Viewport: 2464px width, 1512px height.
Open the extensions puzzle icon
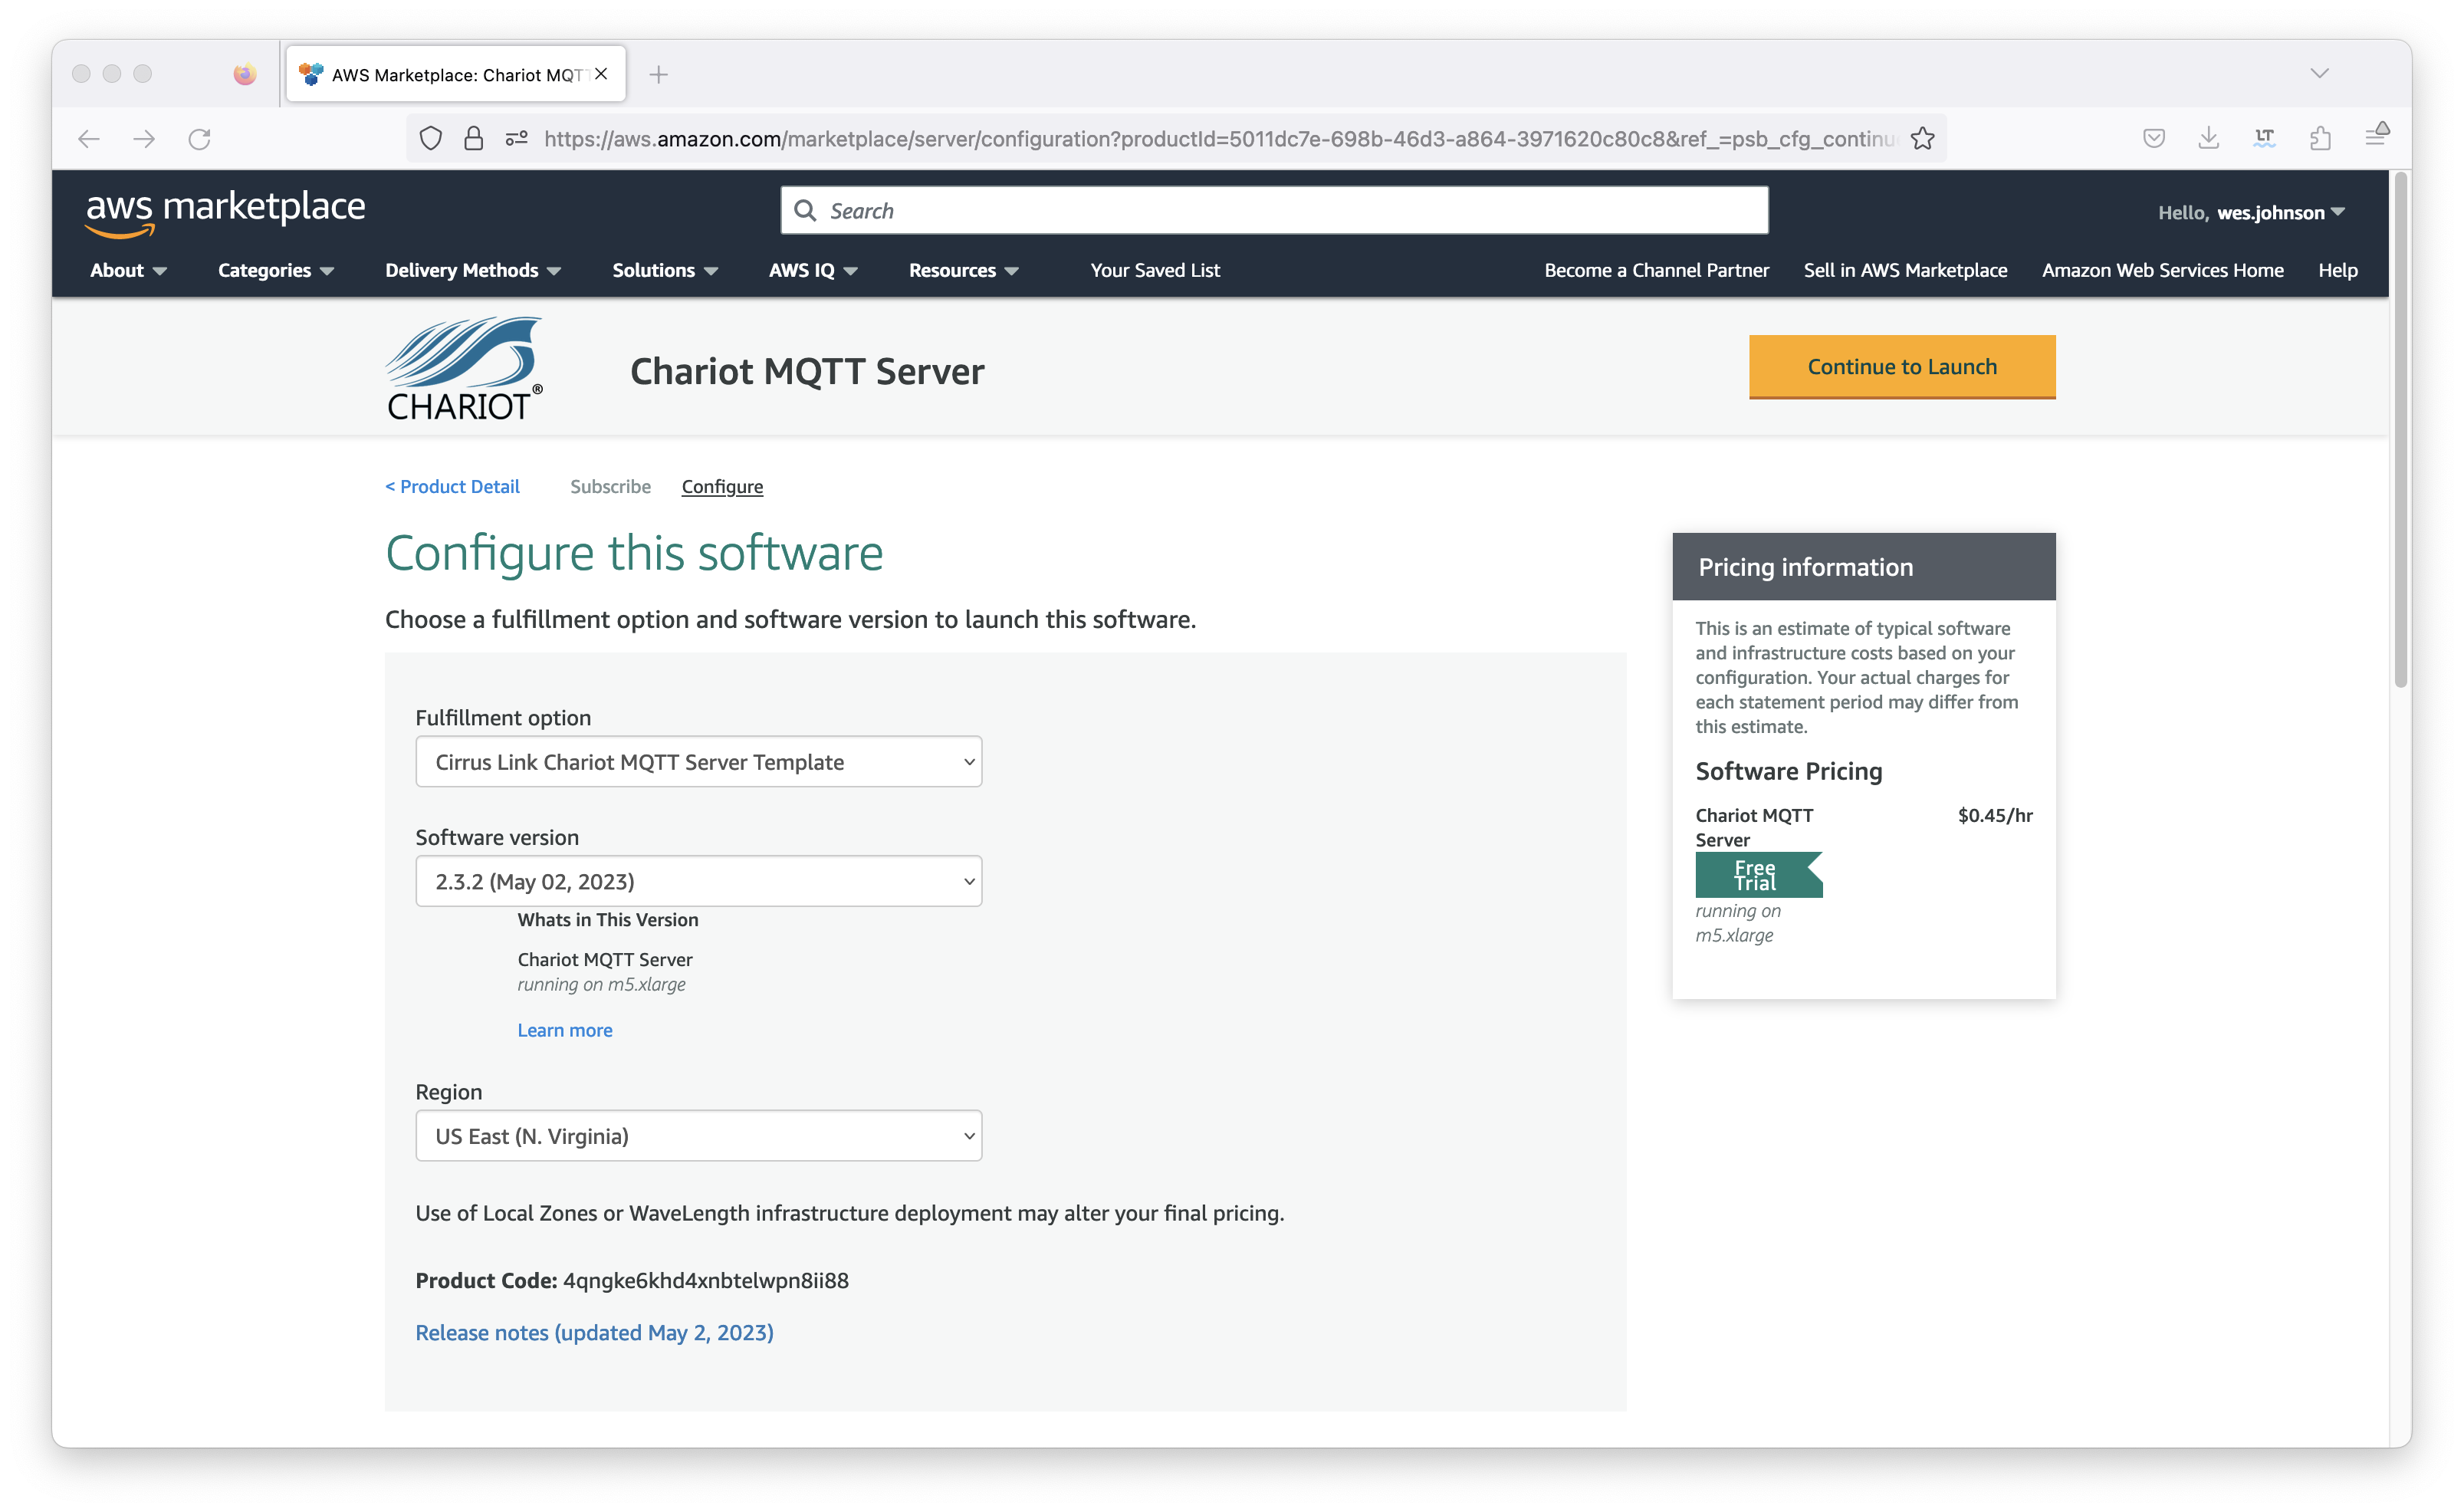click(2321, 139)
